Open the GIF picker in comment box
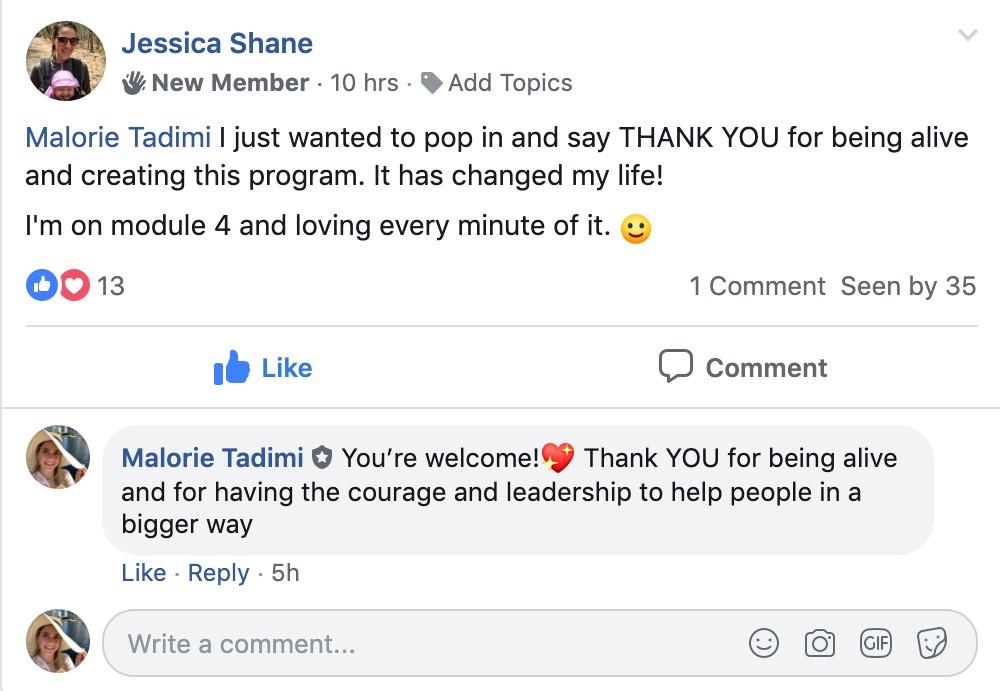Image resolution: width=1000 pixels, height=691 pixels. [876, 643]
